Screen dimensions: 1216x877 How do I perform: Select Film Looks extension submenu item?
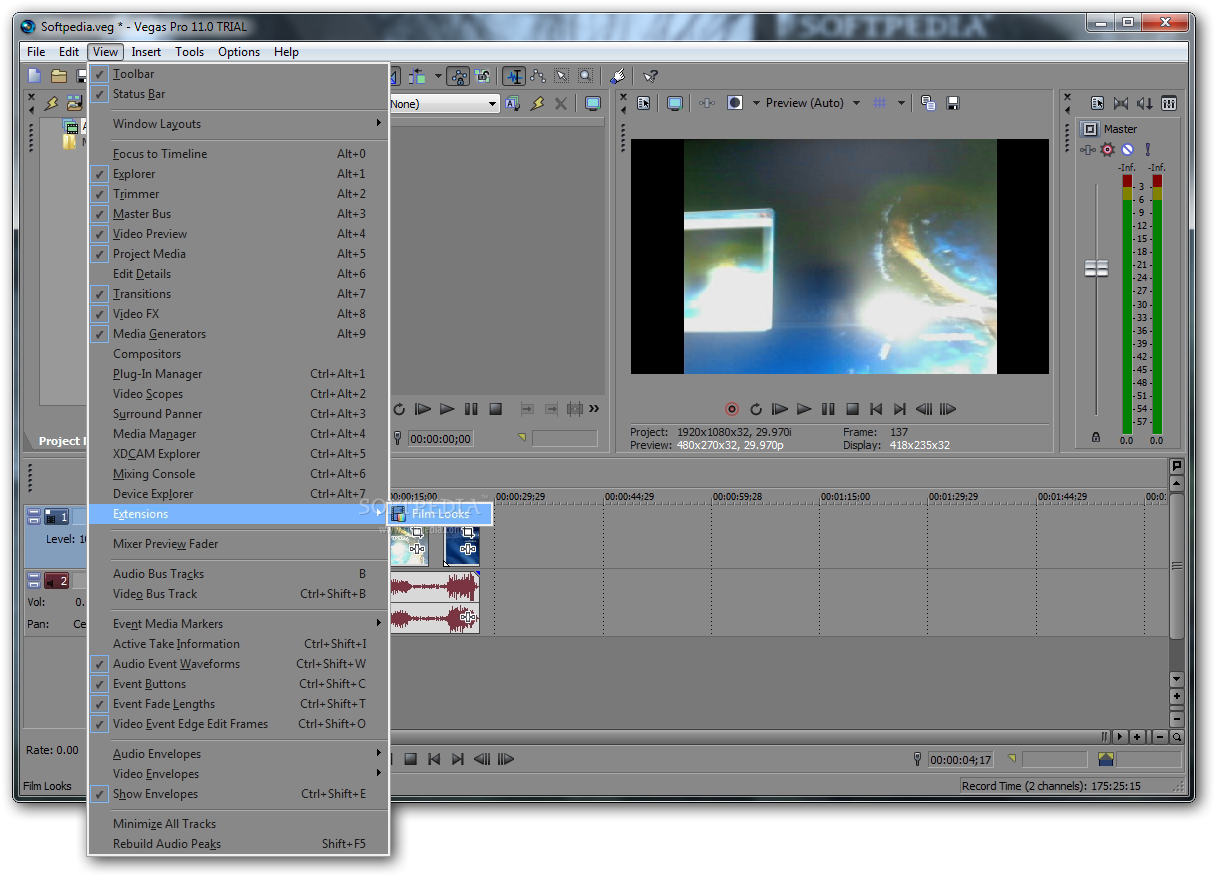[440, 514]
